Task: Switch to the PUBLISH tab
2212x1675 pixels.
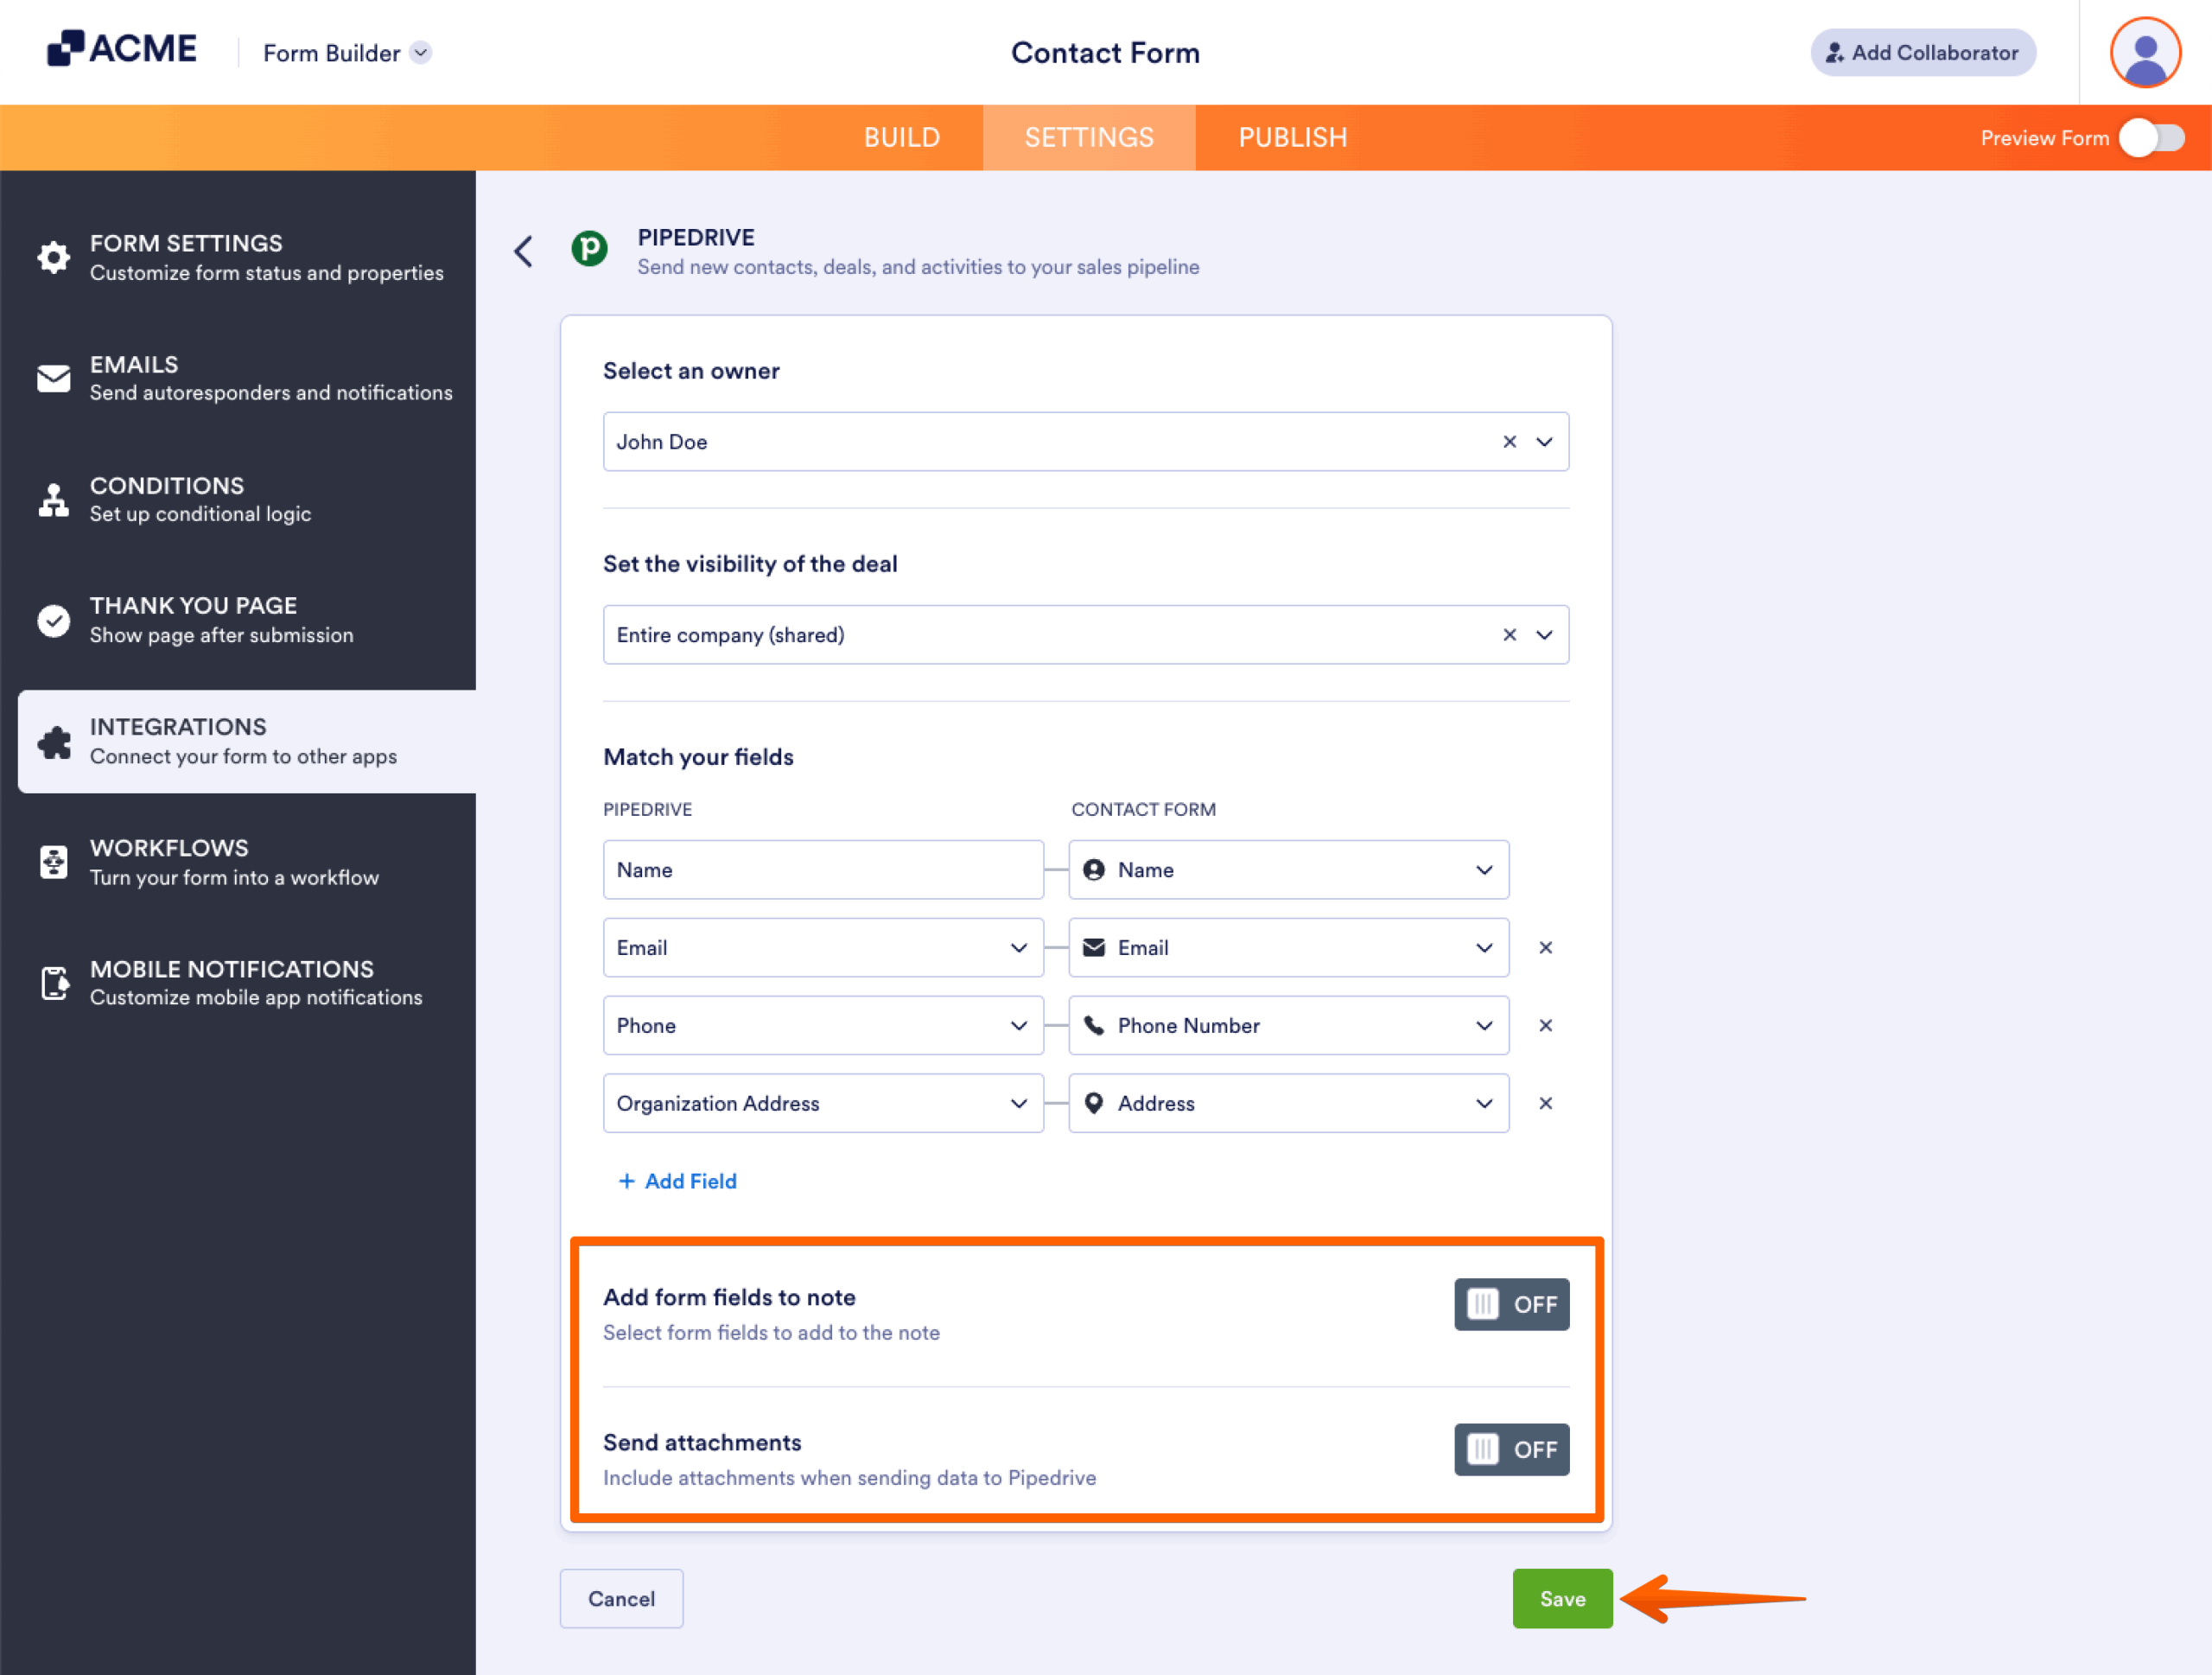Action: point(1292,137)
